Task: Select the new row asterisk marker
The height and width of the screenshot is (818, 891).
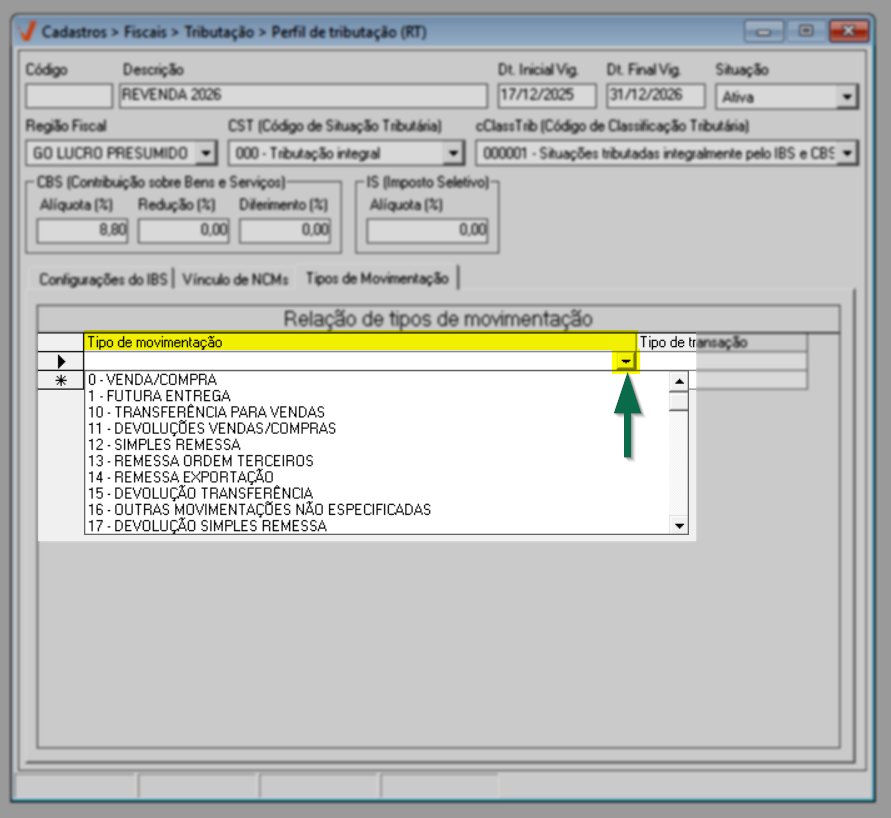Action: [x=61, y=380]
